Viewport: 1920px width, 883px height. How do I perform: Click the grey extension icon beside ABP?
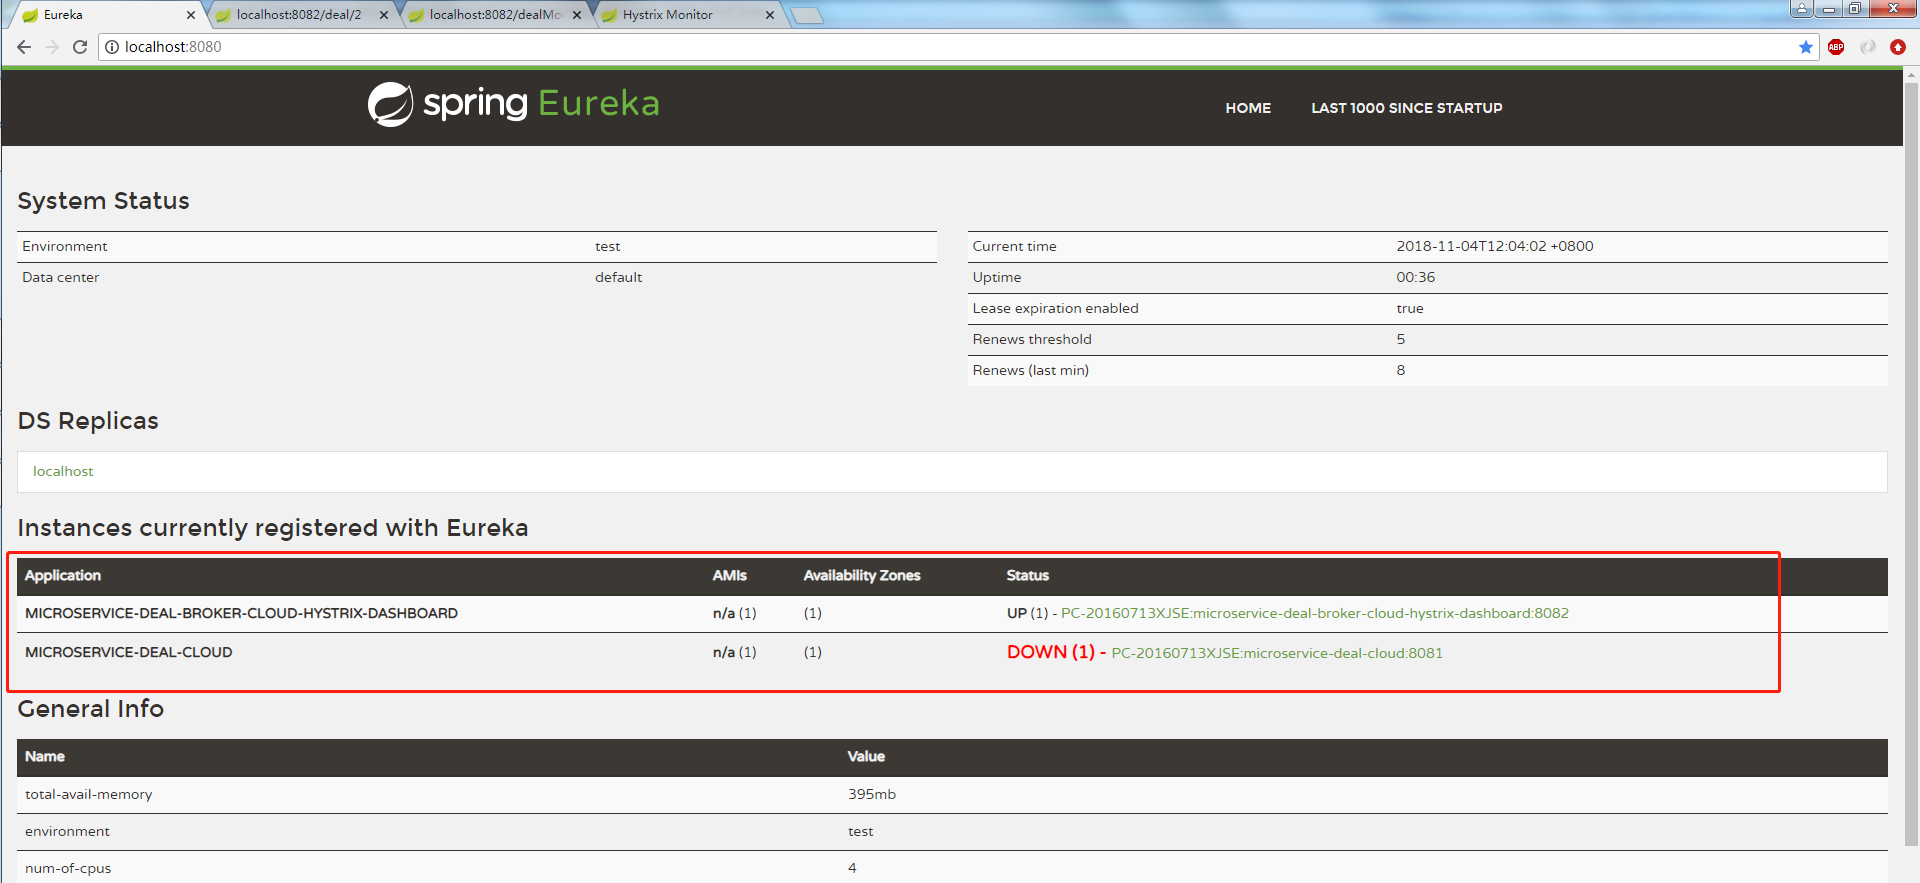pyautogui.click(x=1867, y=47)
